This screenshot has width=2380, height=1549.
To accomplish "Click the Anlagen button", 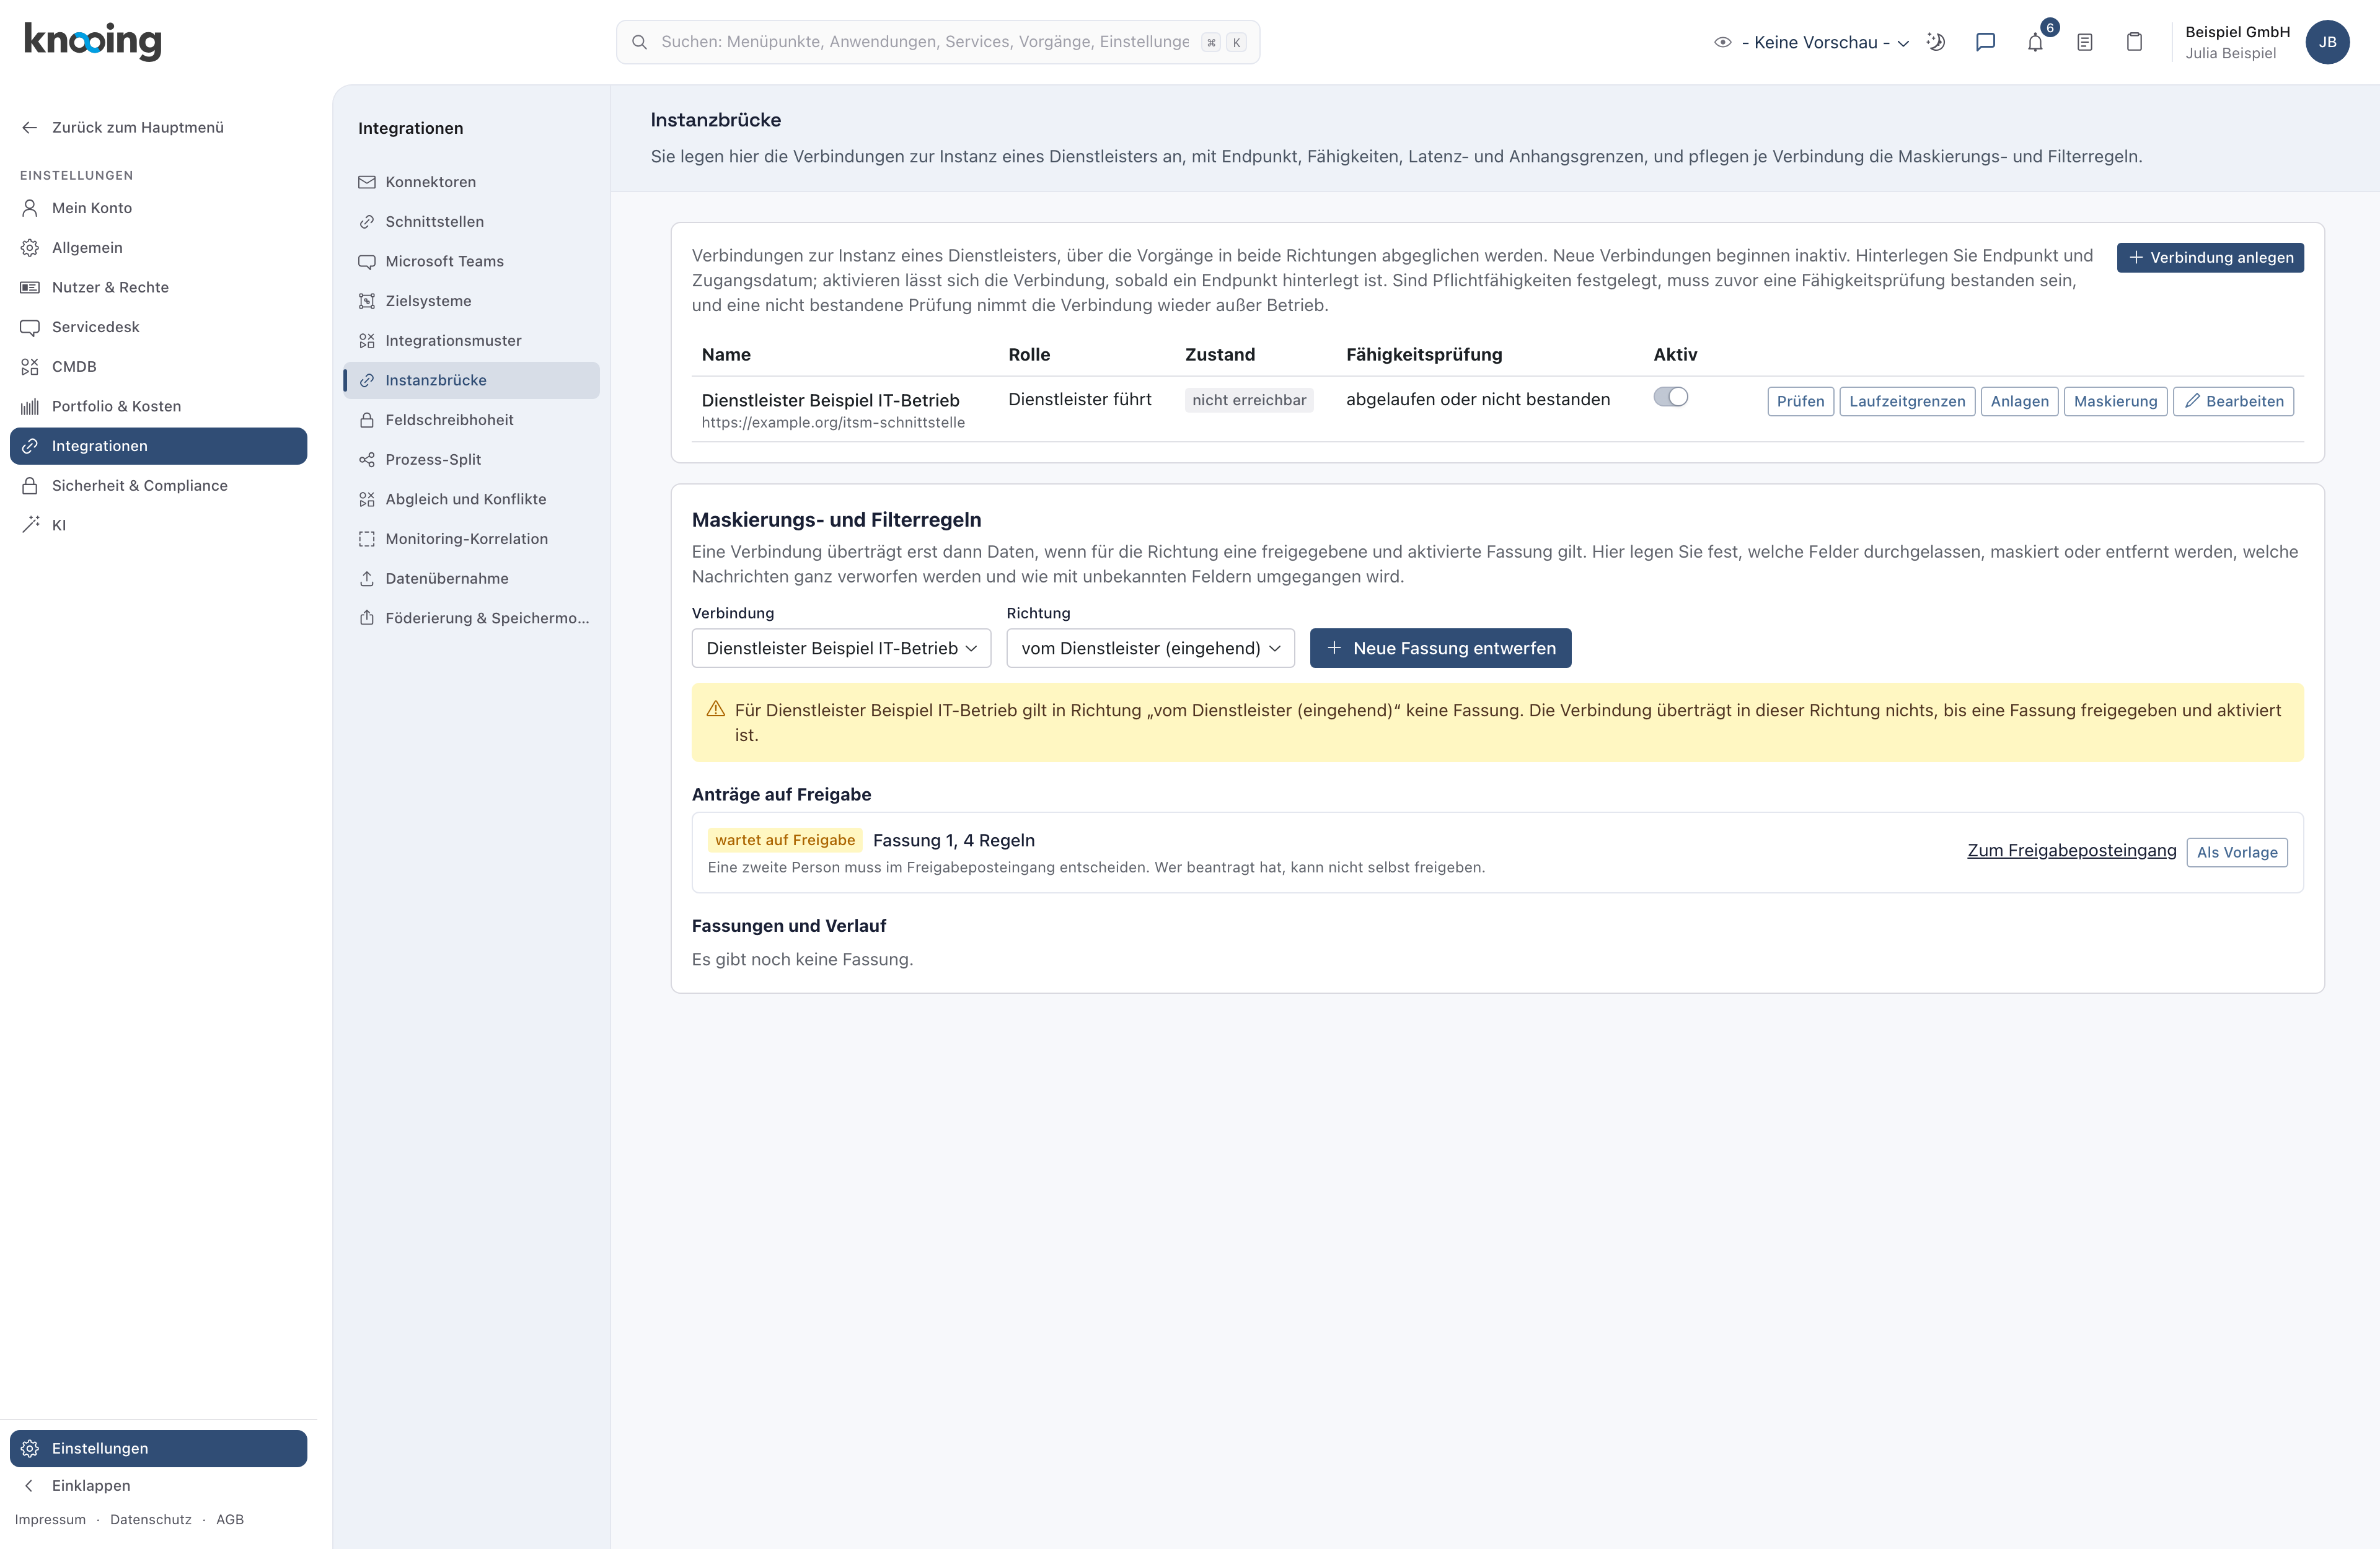I will [2019, 401].
